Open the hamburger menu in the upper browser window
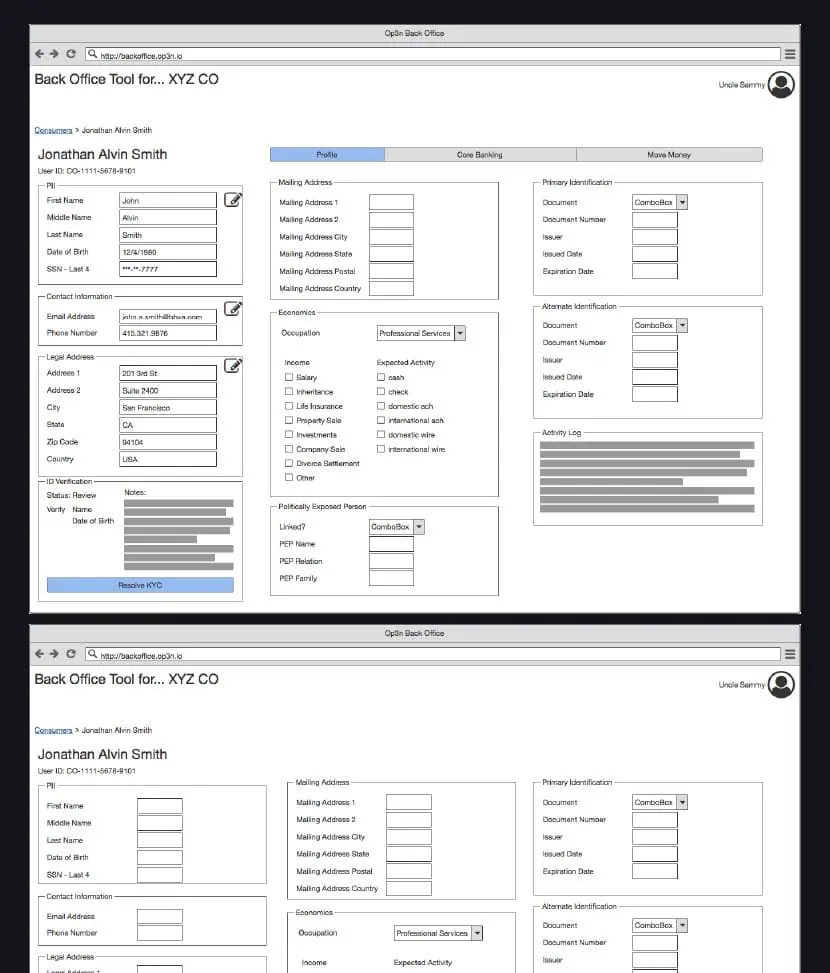Screen dimensions: 830x973 point(790,54)
